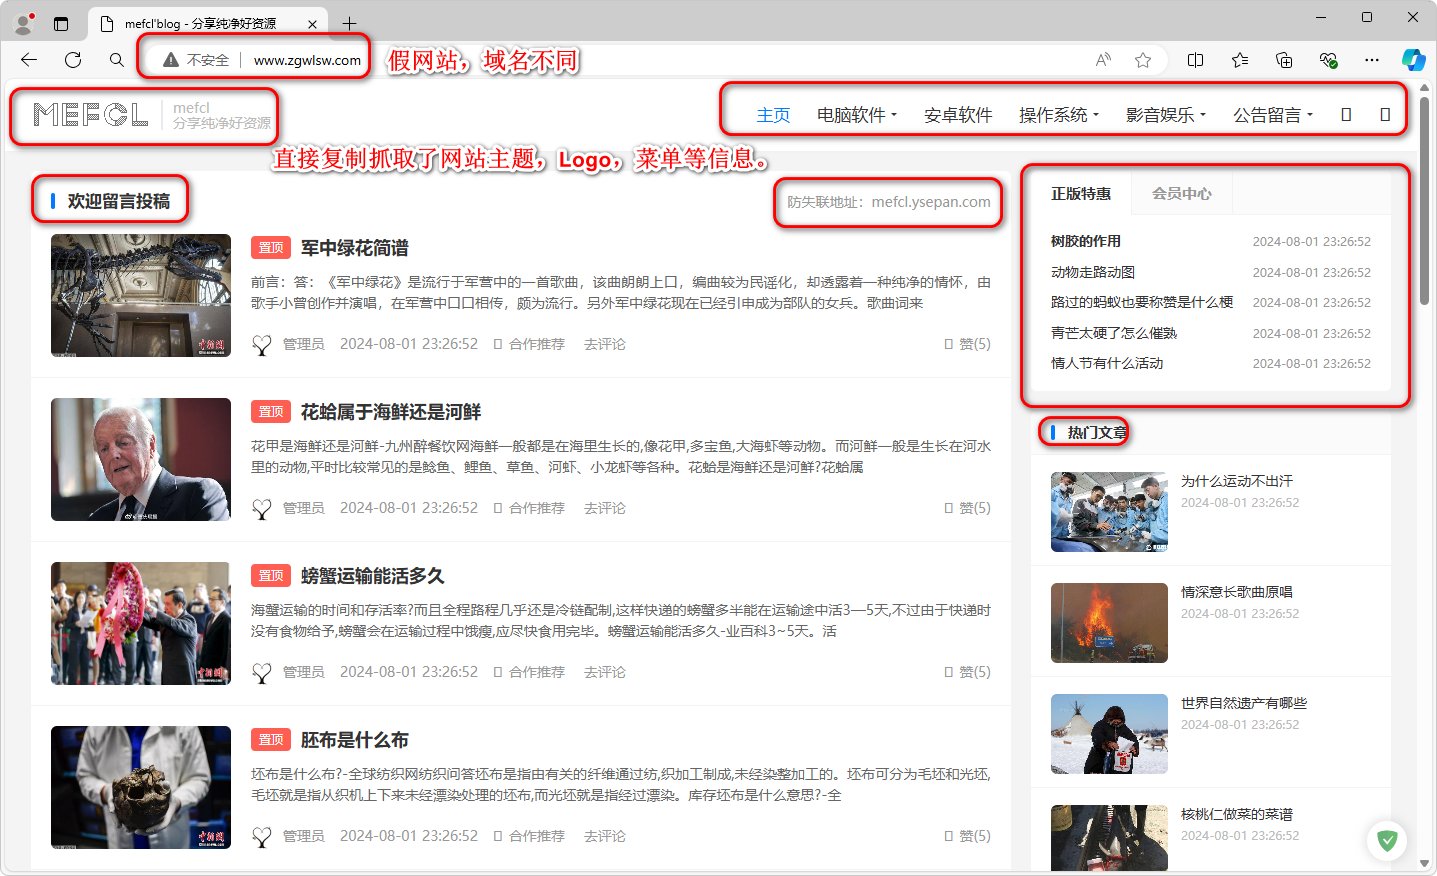Click the wildfire thumbnail in 热门文章
Viewport: 1437px width, 876px height.
click(1109, 623)
